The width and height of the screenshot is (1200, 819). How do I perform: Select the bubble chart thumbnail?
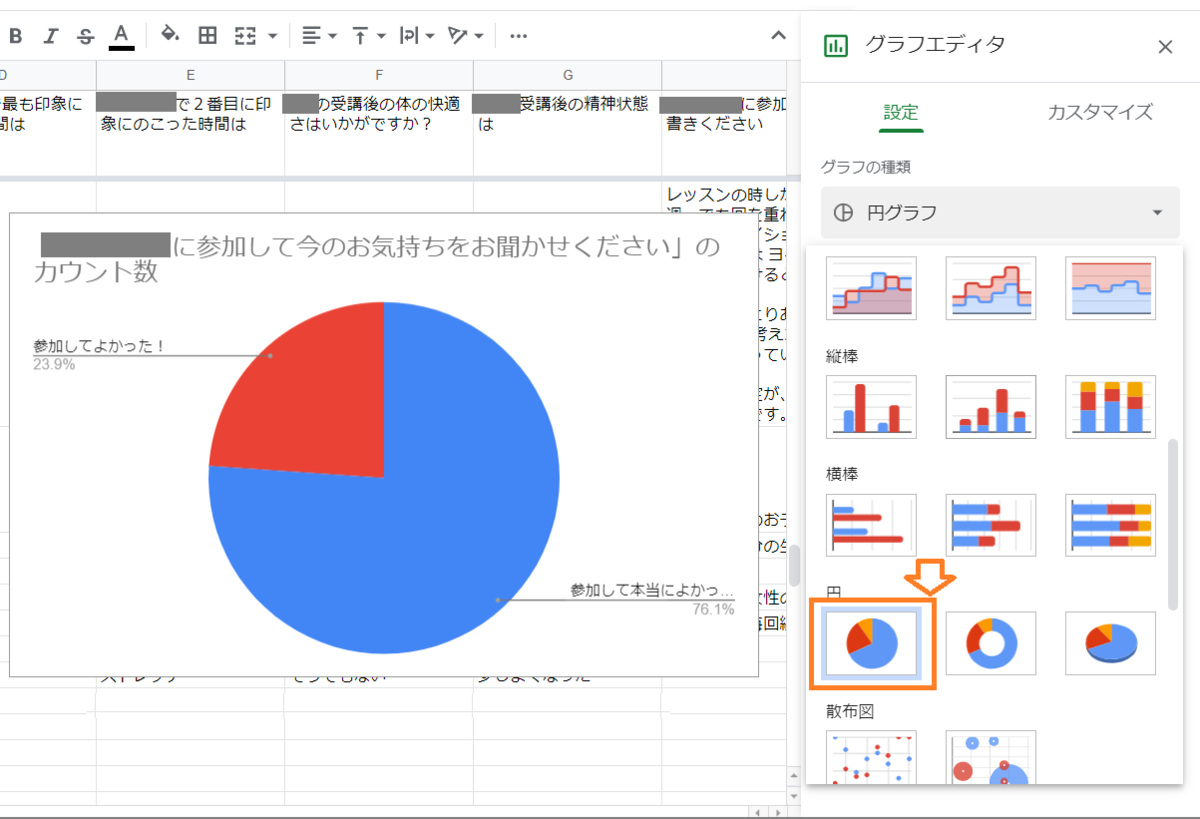point(991,758)
